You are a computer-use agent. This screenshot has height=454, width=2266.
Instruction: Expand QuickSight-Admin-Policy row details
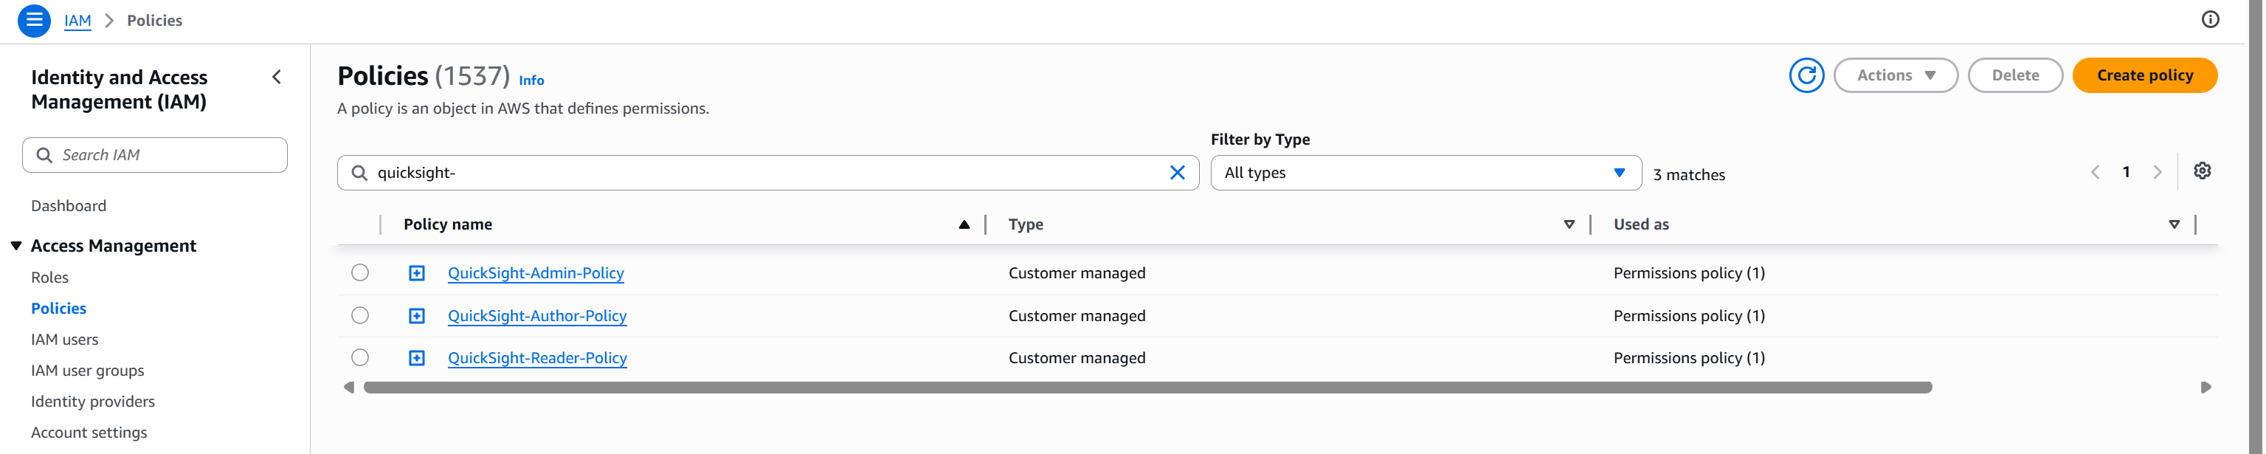(x=417, y=273)
